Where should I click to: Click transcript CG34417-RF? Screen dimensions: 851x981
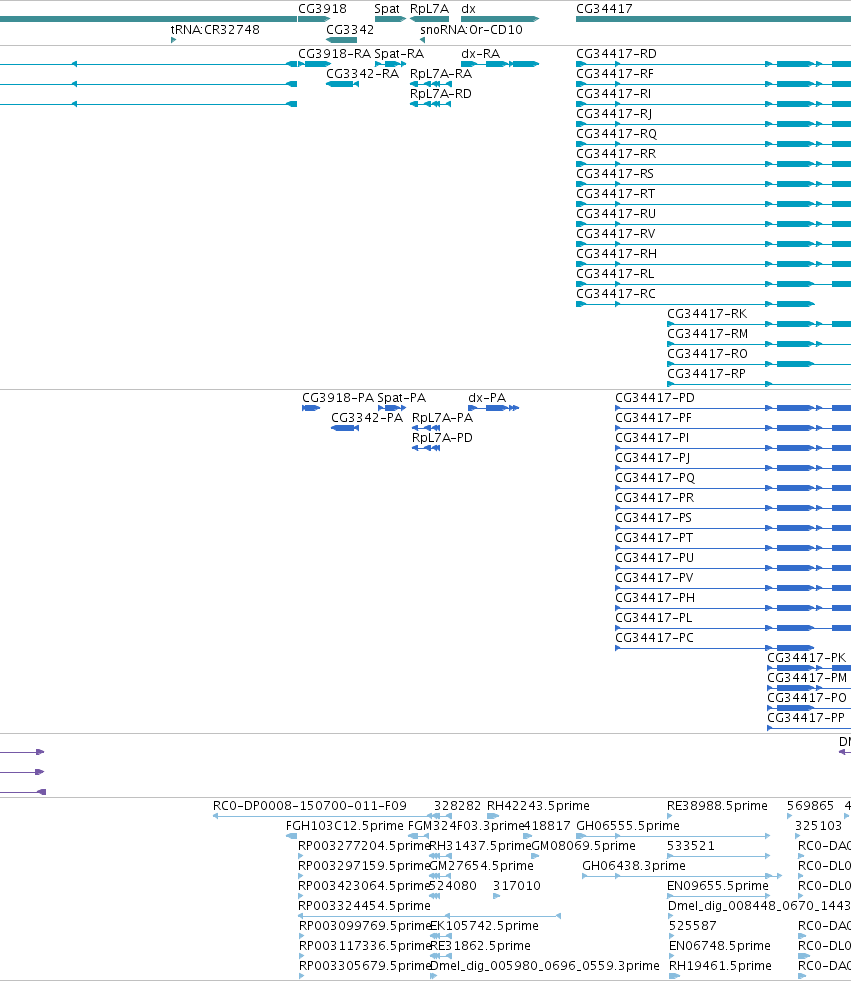pos(614,74)
